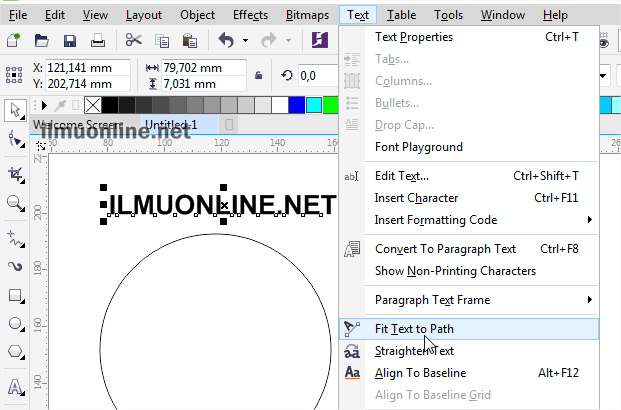Select the Freehand tool
Image resolution: width=621 pixels, height=410 pixels.
(16, 238)
